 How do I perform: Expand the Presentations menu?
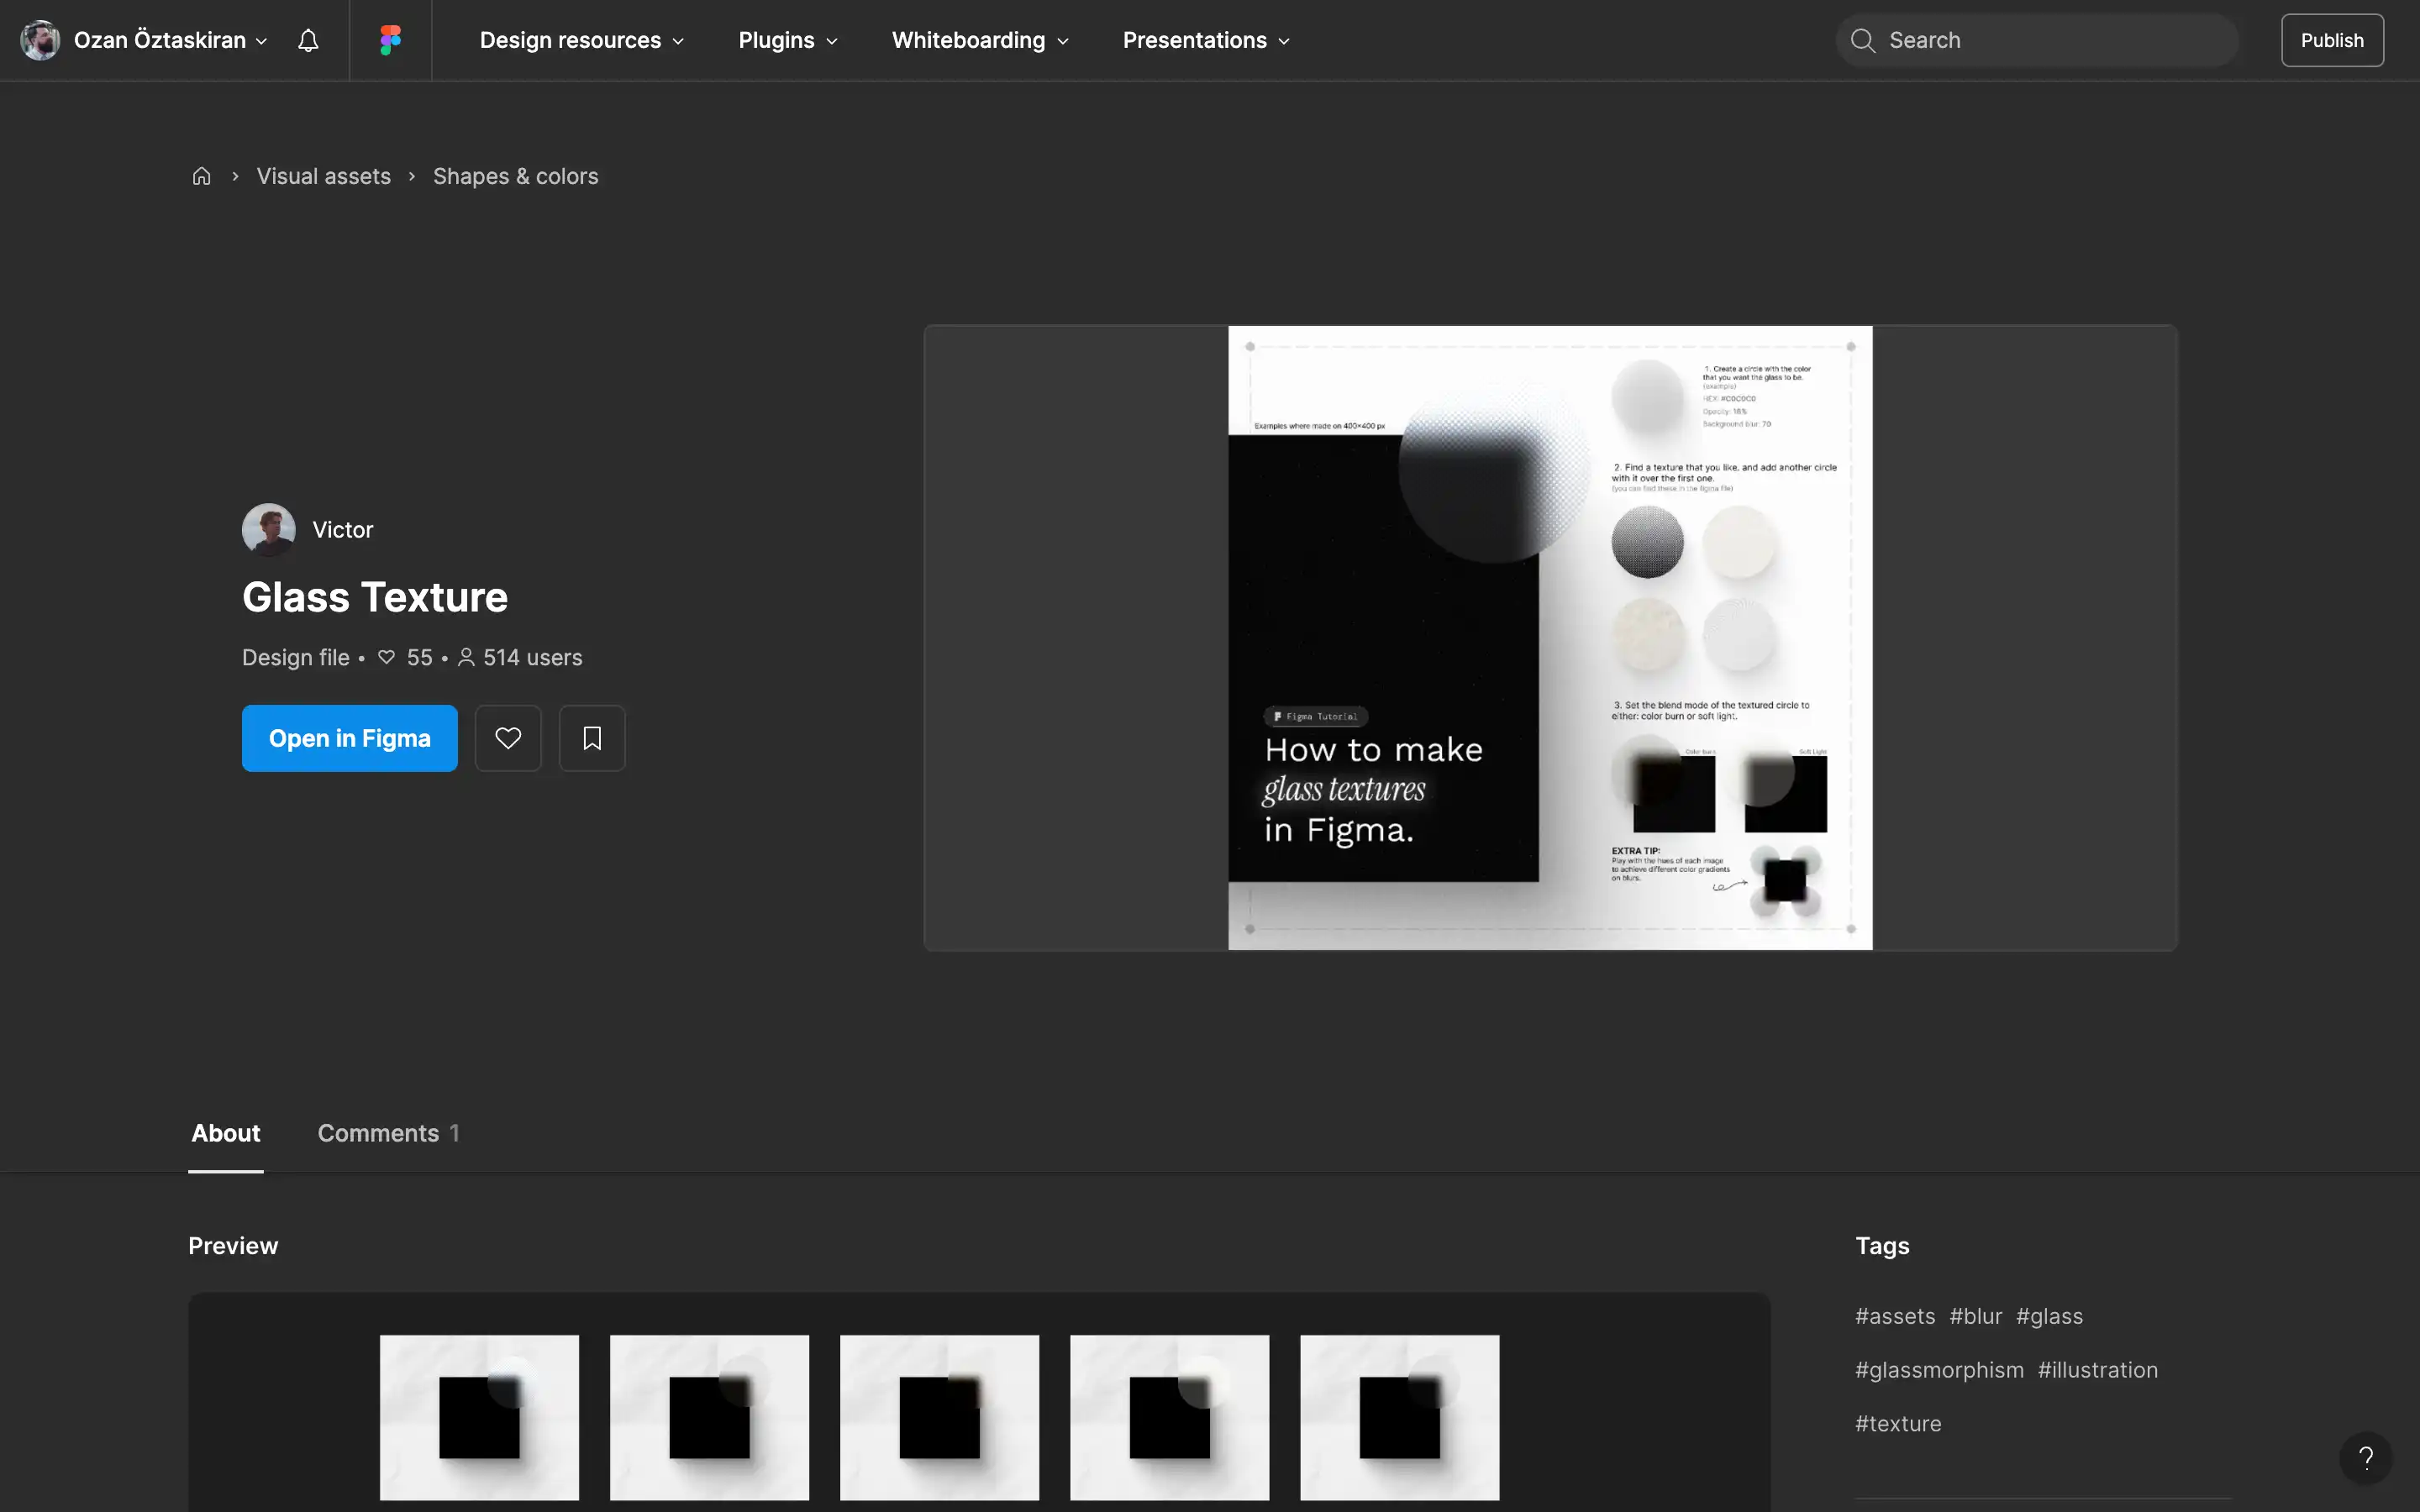(1206, 40)
